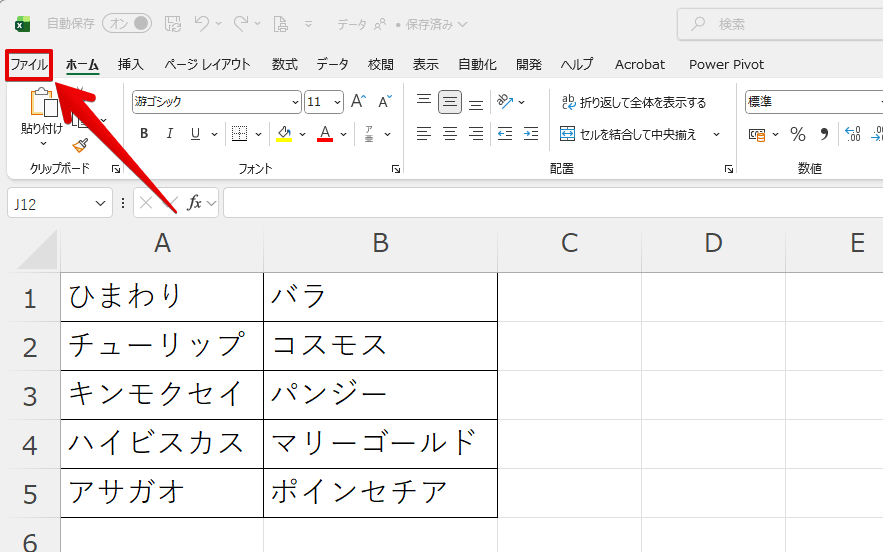Click the Align Left icon
This screenshot has height=552, width=883.
(424, 133)
